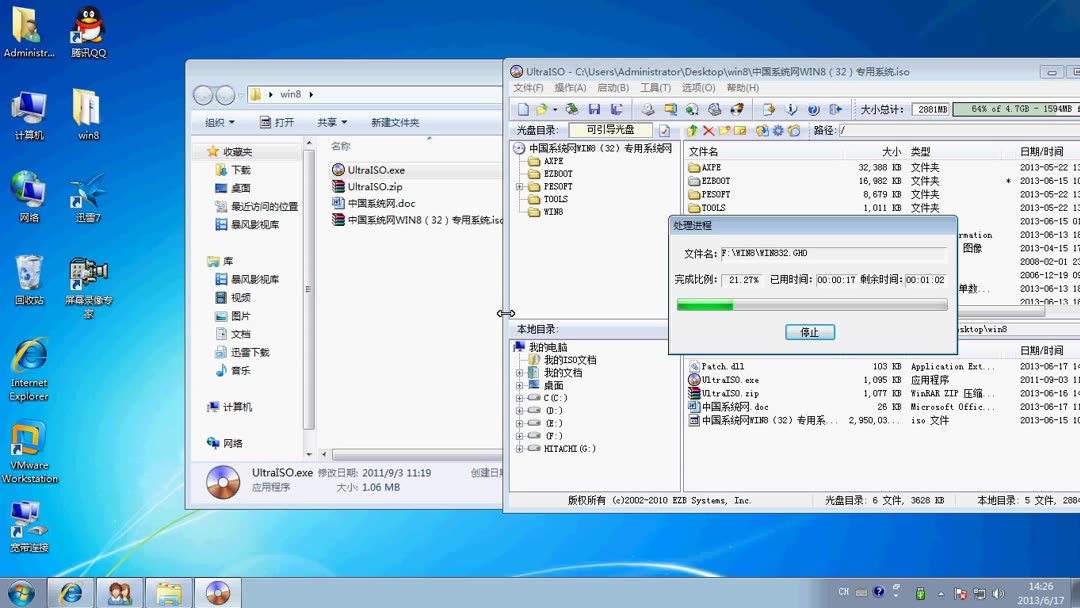Click the Save toolbar icon in UltraISO
Screen dimensions: 1080x608
click(x=597, y=110)
